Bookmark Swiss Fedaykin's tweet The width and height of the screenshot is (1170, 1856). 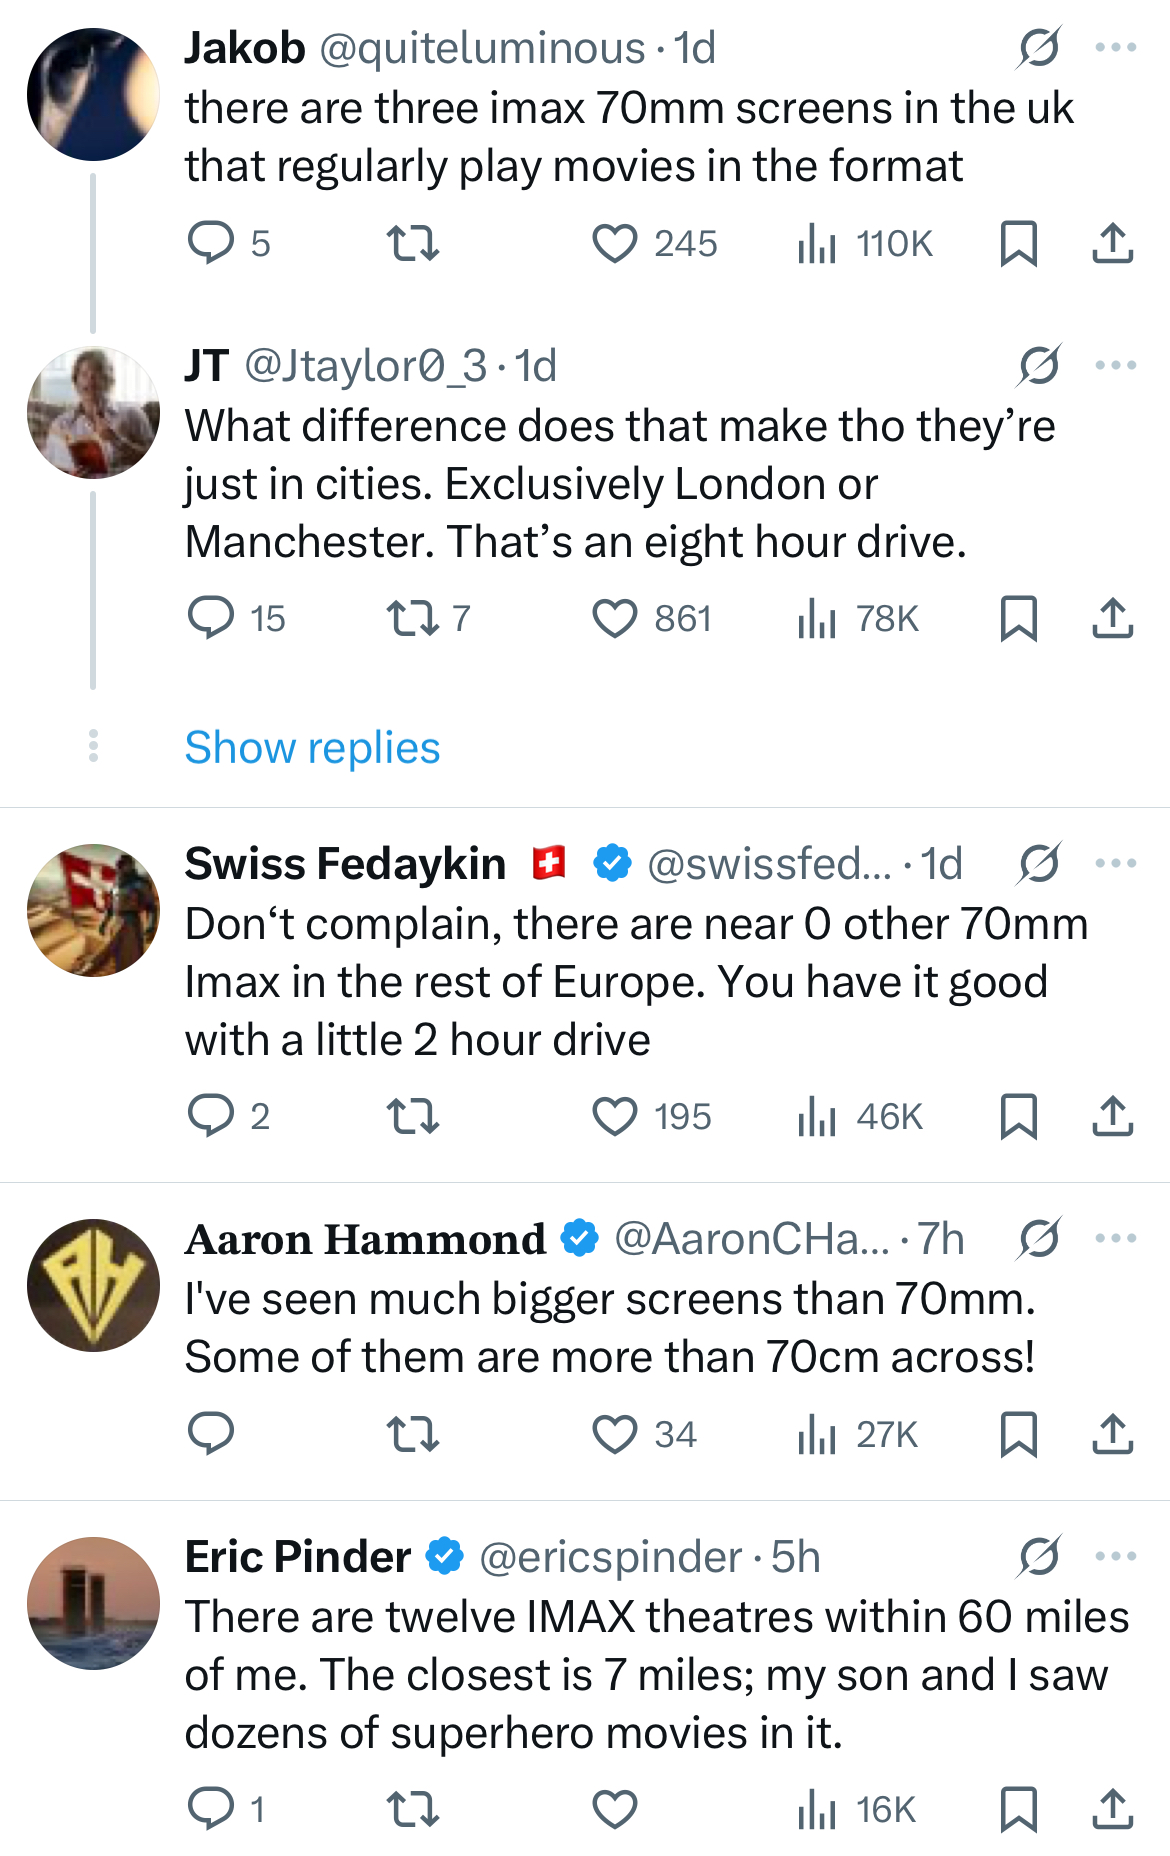tap(1018, 1116)
